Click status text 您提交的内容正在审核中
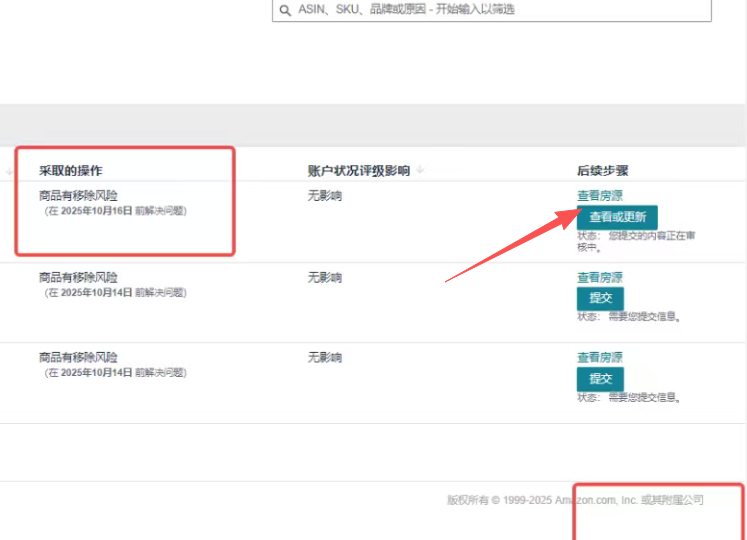Image resolution: width=747 pixels, height=540 pixels. (x=636, y=242)
